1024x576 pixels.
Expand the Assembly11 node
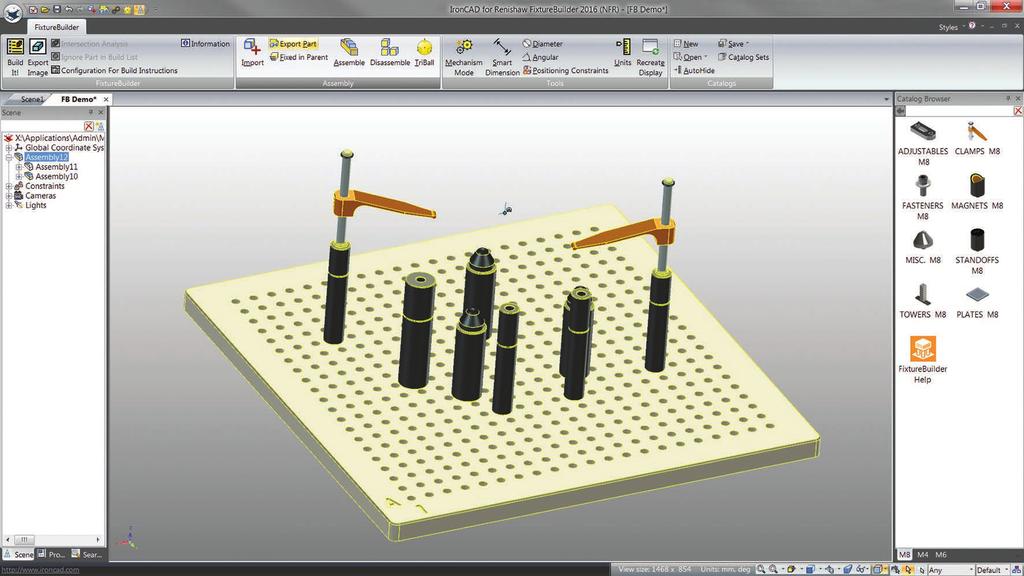(x=19, y=167)
